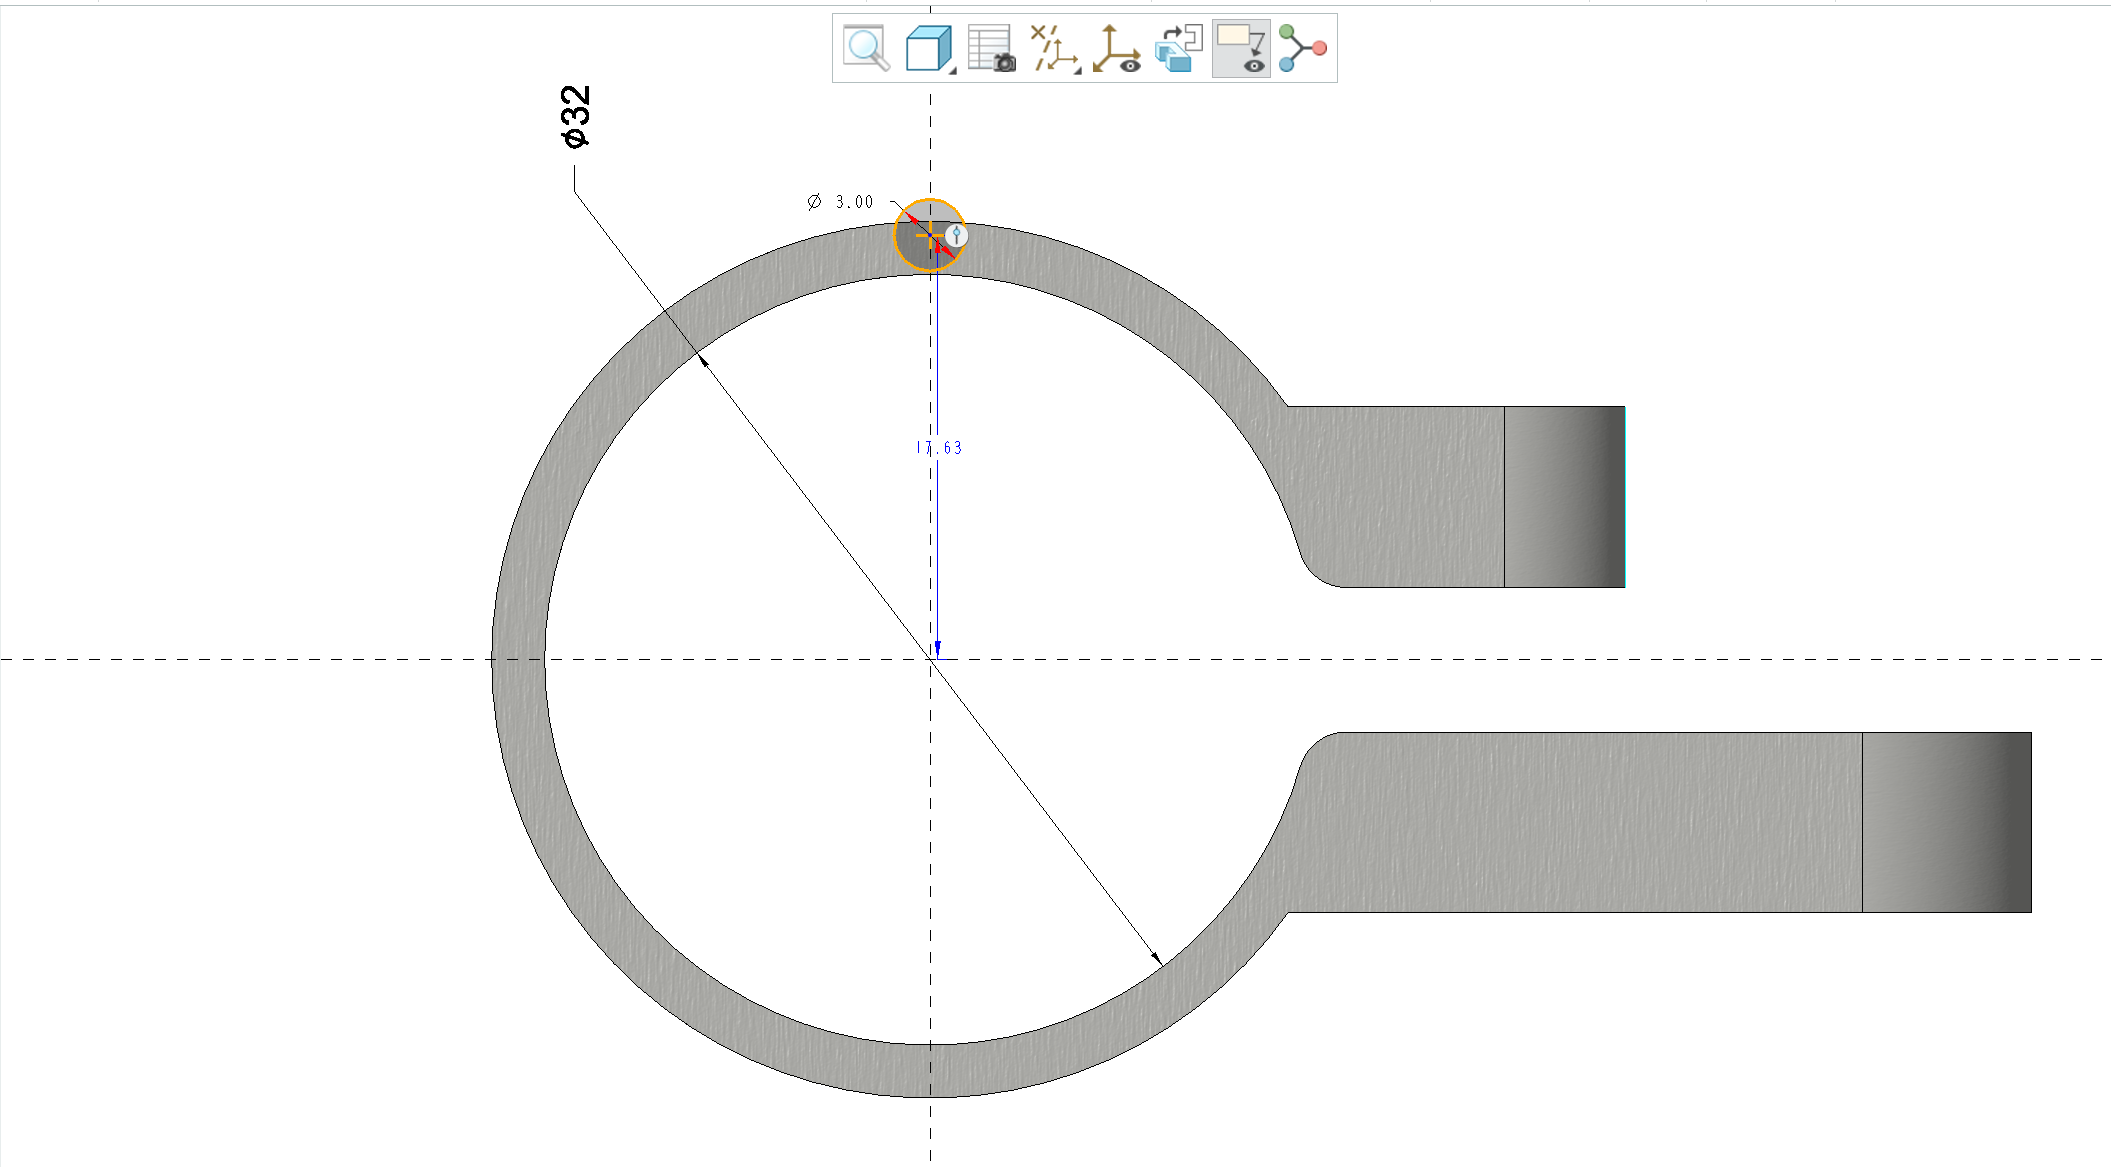
Task: Click the blue 17.63 dimension value
Action: (x=939, y=448)
